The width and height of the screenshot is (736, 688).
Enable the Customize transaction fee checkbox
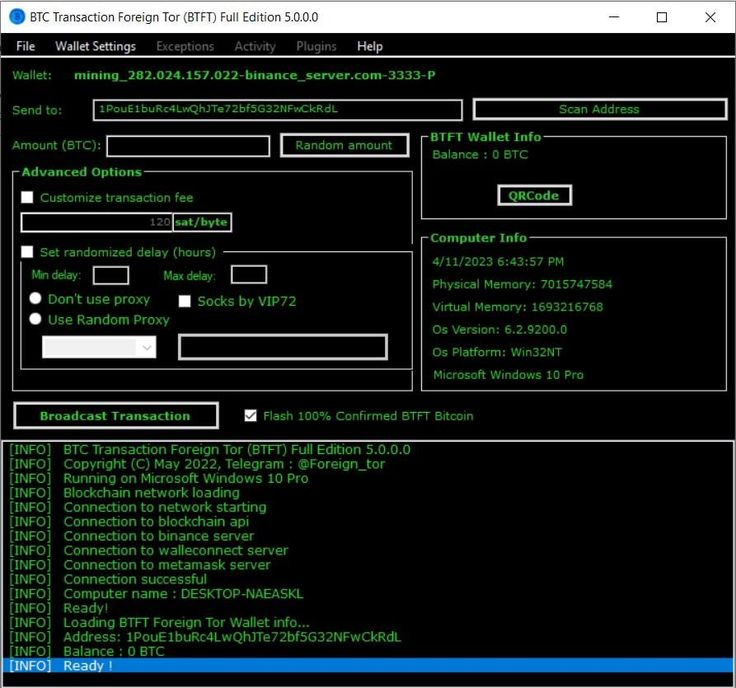pos(28,198)
